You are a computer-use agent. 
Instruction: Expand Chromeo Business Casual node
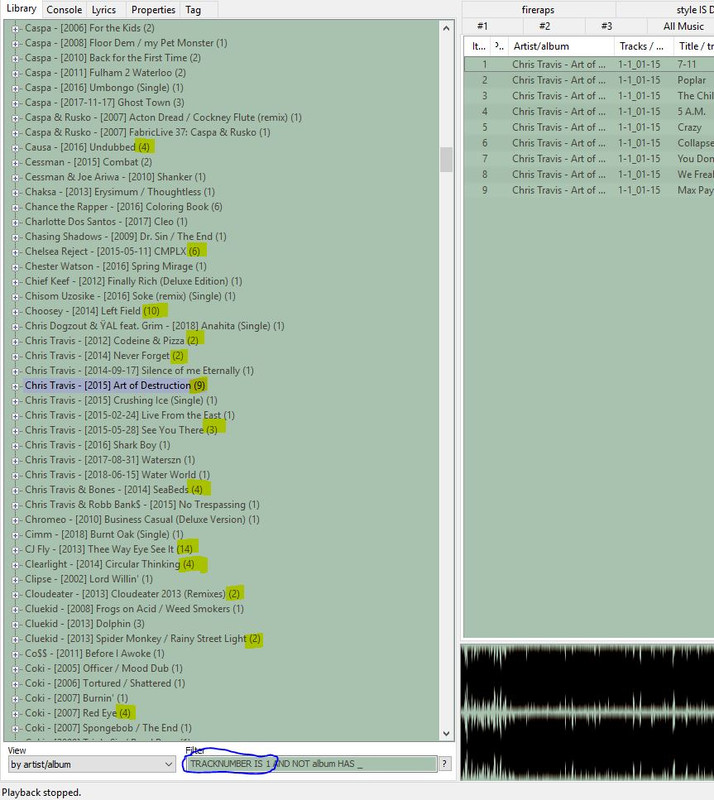[15, 520]
